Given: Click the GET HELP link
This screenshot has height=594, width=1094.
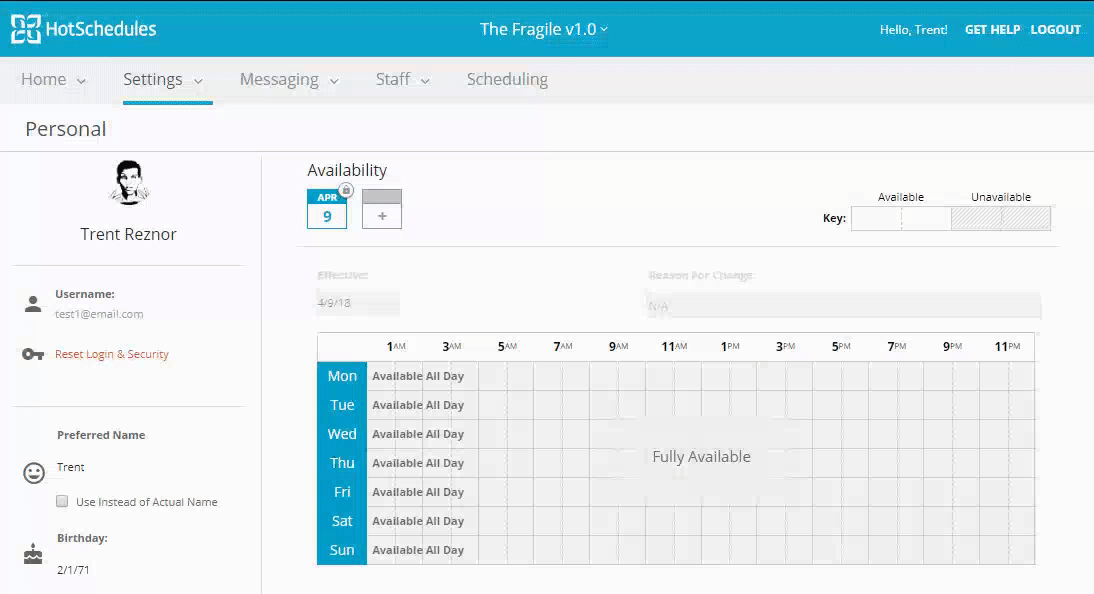Looking at the screenshot, I should pos(992,29).
